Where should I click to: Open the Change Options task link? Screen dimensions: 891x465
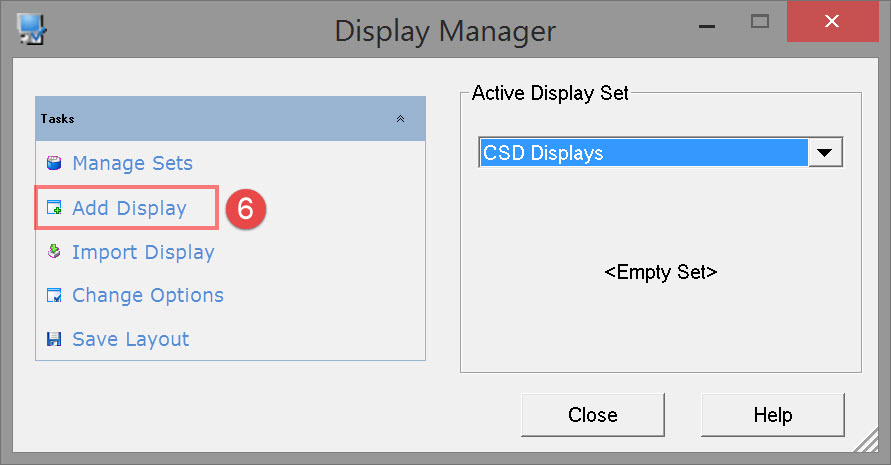(x=148, y=296)
